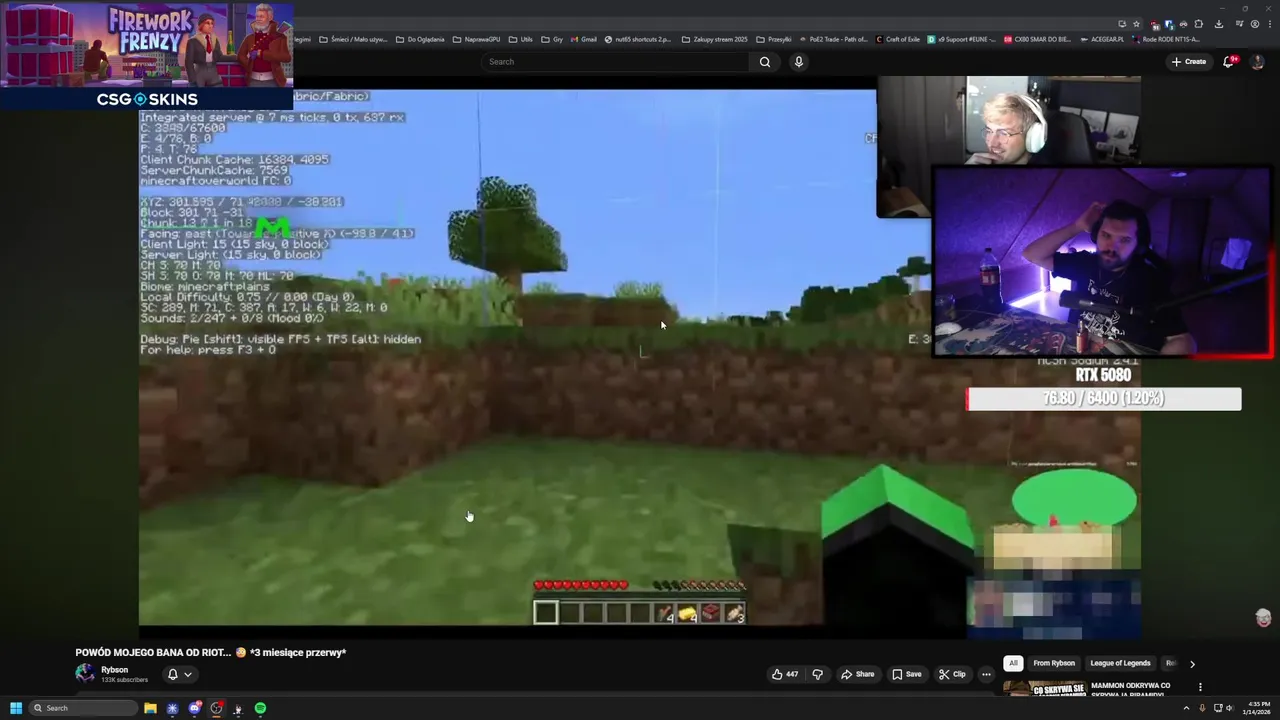Image resolution: width=1280 pixels, height=720 pixels.
Task: Click the Clip scissors button
Action: 952,674
